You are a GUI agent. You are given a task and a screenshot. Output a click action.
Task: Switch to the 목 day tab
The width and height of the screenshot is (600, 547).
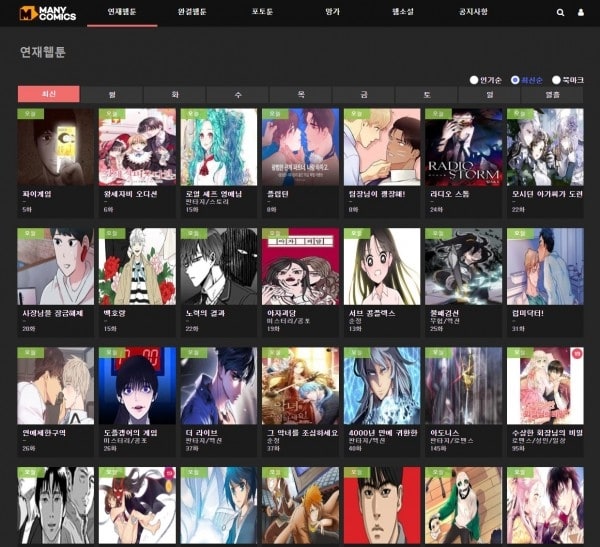click(x=301, y=95)
